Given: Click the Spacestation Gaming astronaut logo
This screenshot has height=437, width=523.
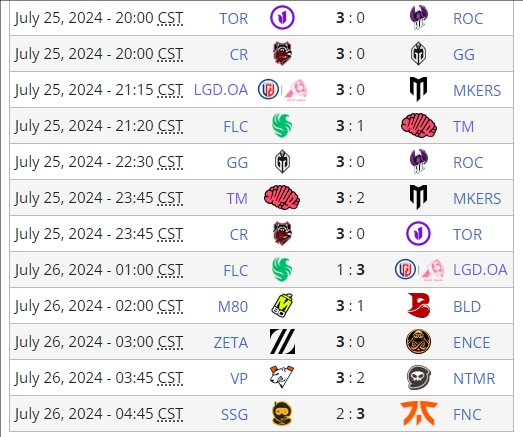Looking at the screenshot, I should coord(282,414).
